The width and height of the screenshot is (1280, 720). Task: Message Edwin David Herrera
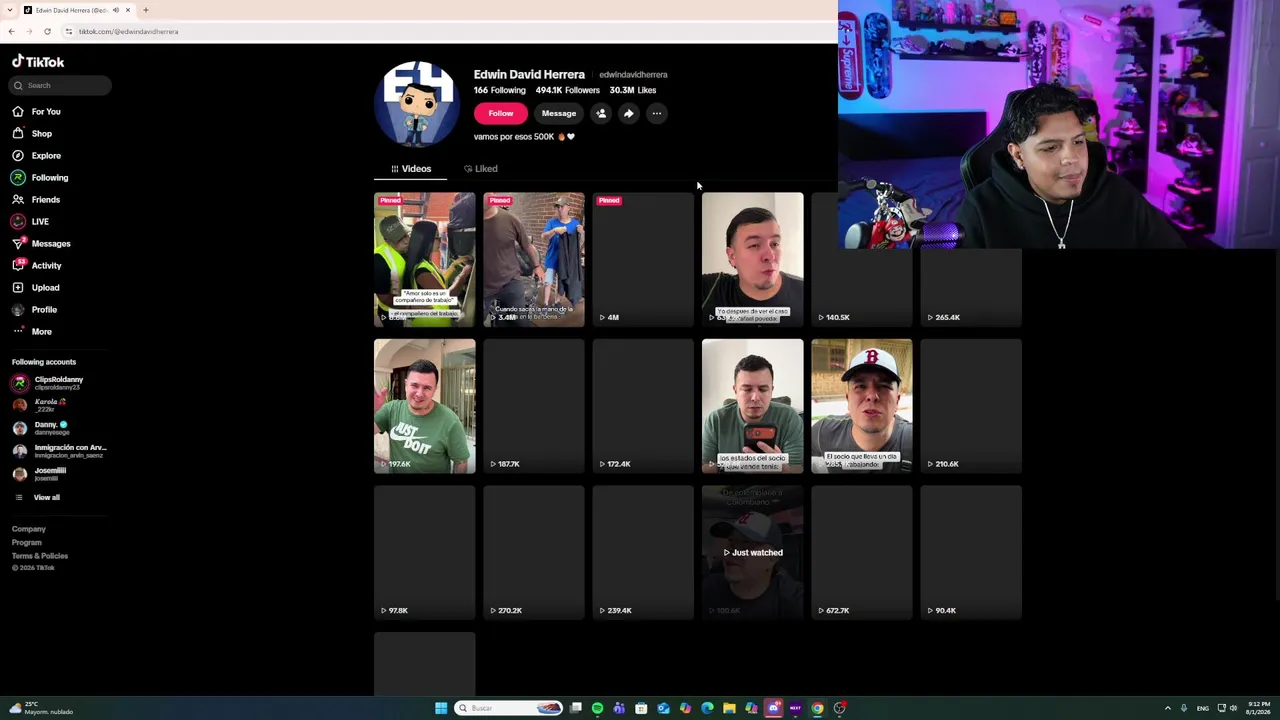[559, 113]
